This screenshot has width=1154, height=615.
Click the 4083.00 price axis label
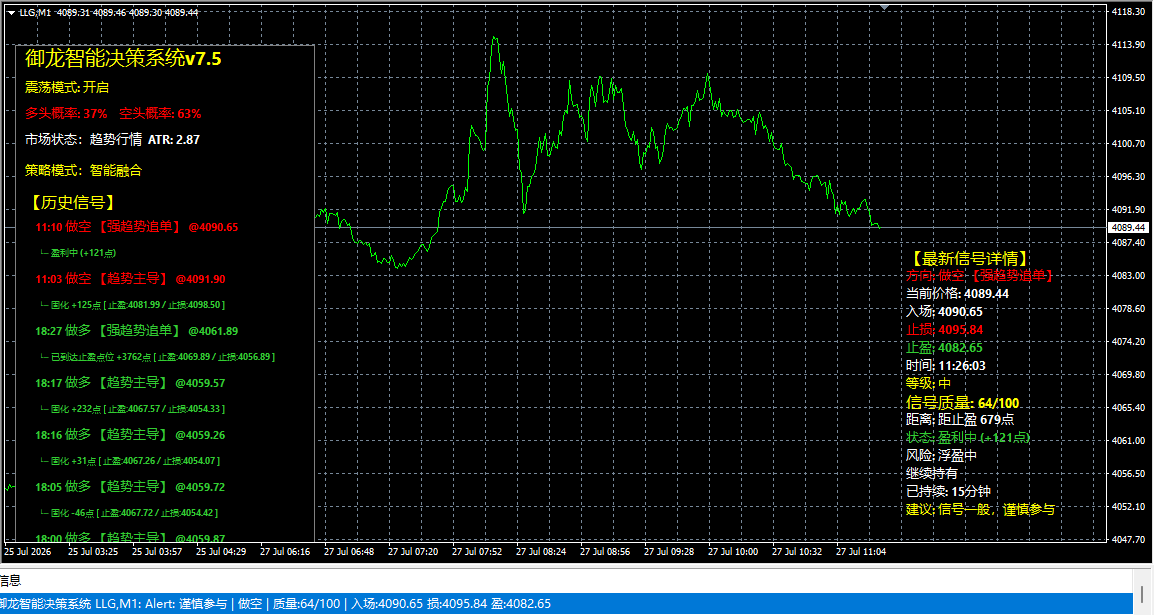pos(1130,276)
